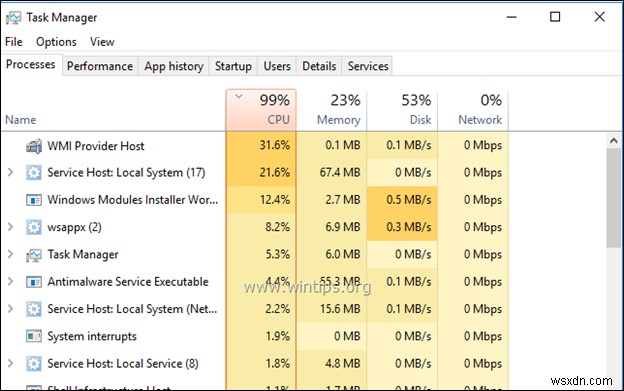This screenshot has height=391, width=624.
Task: Click the 21.6% CPU value
Action: click(275, 173)
